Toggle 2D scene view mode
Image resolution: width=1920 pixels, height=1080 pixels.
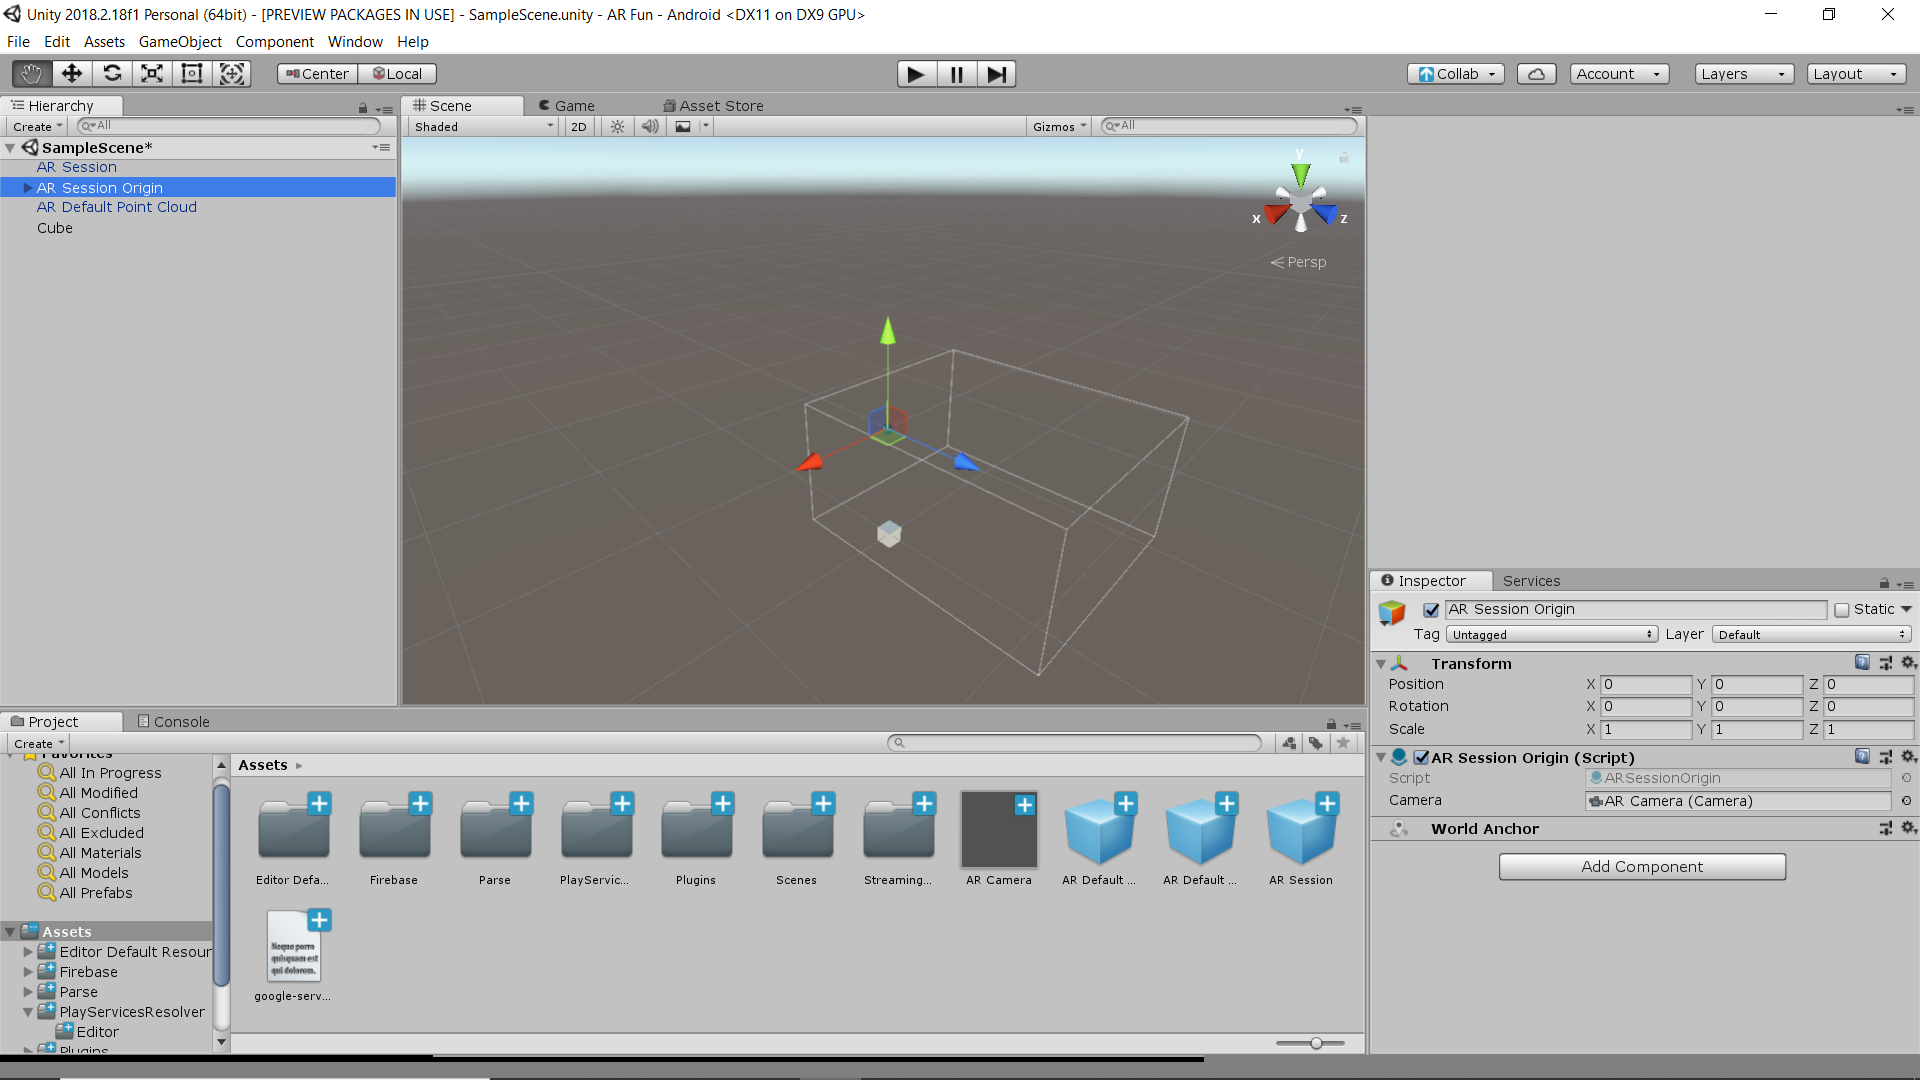pos(579,127)
